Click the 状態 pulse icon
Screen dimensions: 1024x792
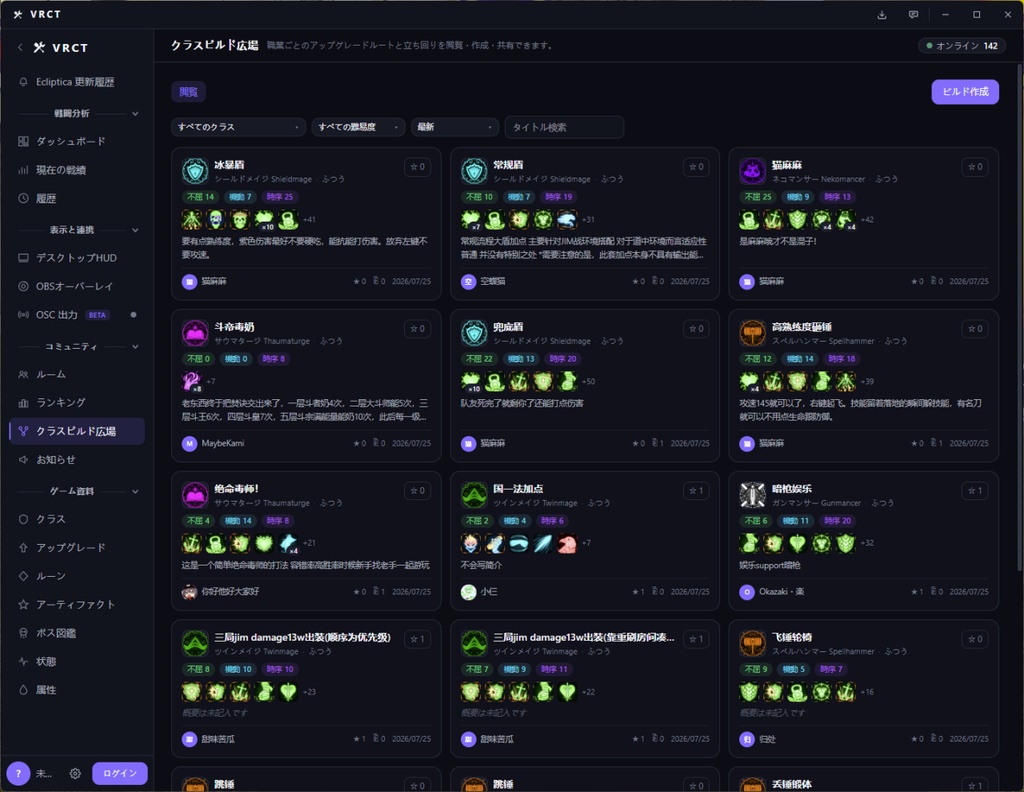(24, 661)
